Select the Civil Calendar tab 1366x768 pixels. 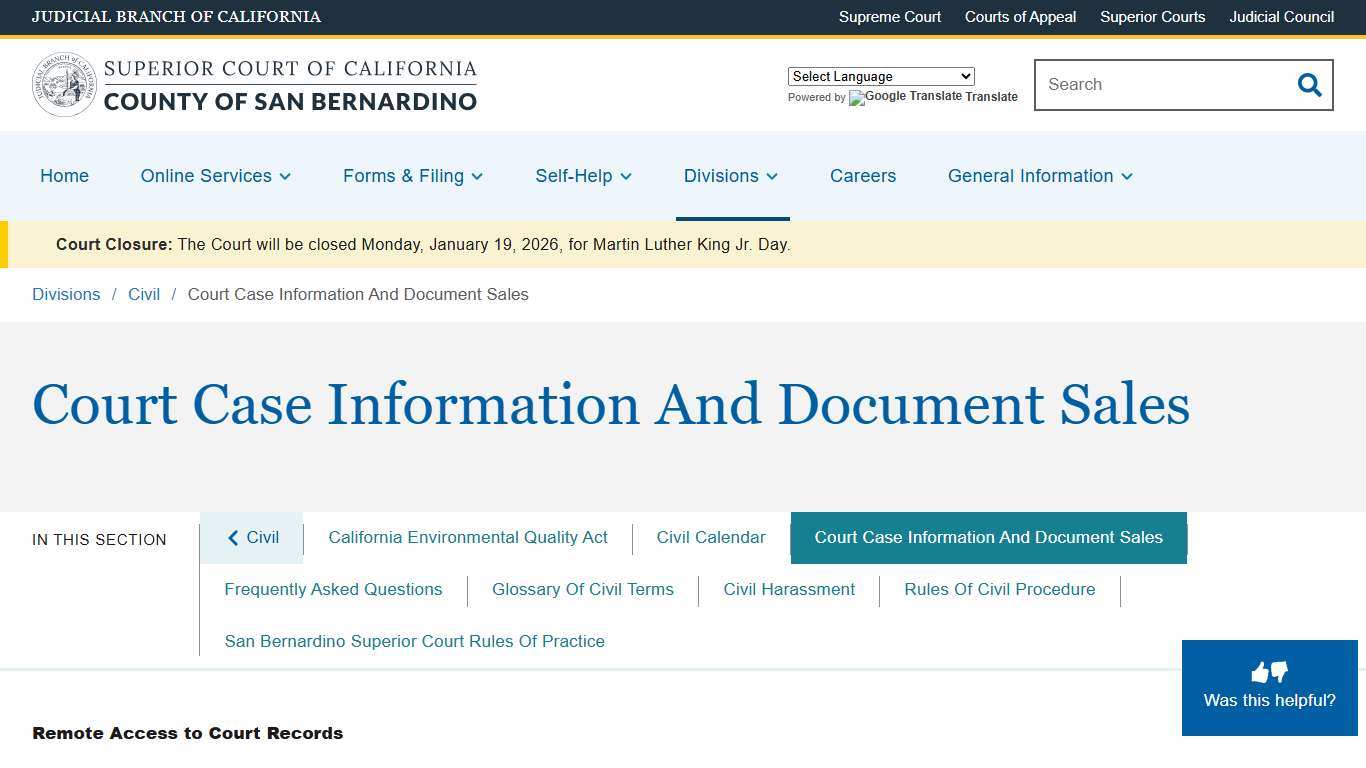pyautogui.click(x=711, y=537)
